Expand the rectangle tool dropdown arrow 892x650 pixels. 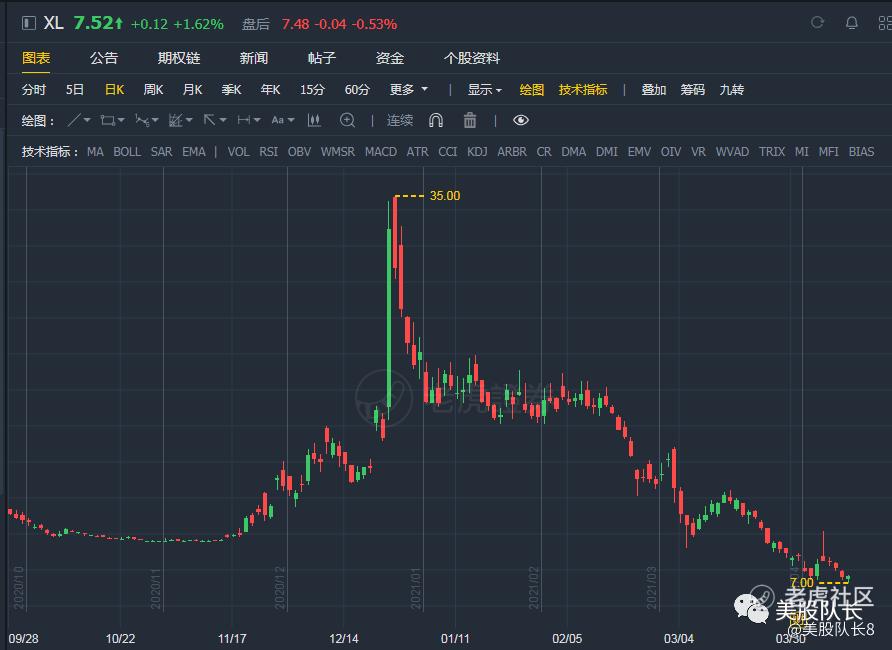coord(121,121)
